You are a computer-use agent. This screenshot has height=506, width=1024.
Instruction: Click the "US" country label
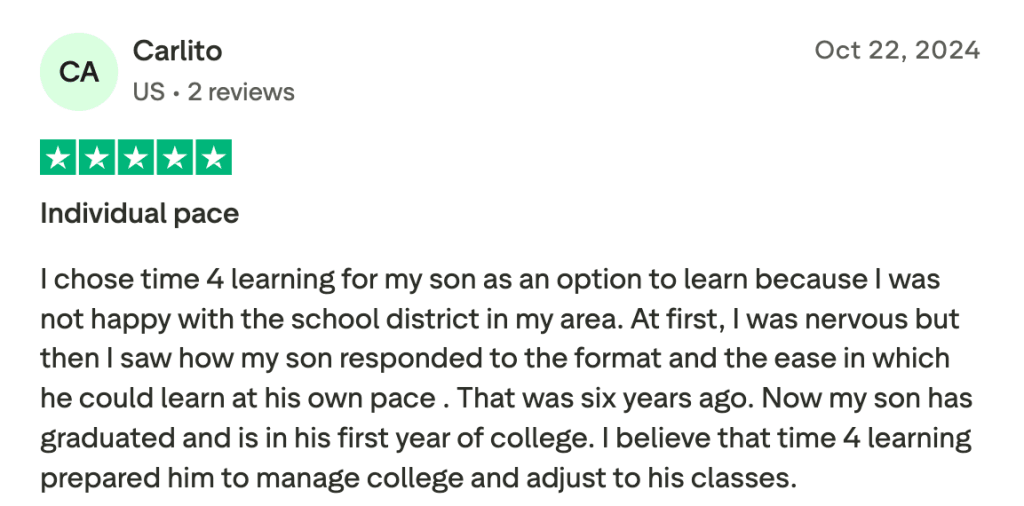point(148,92)
